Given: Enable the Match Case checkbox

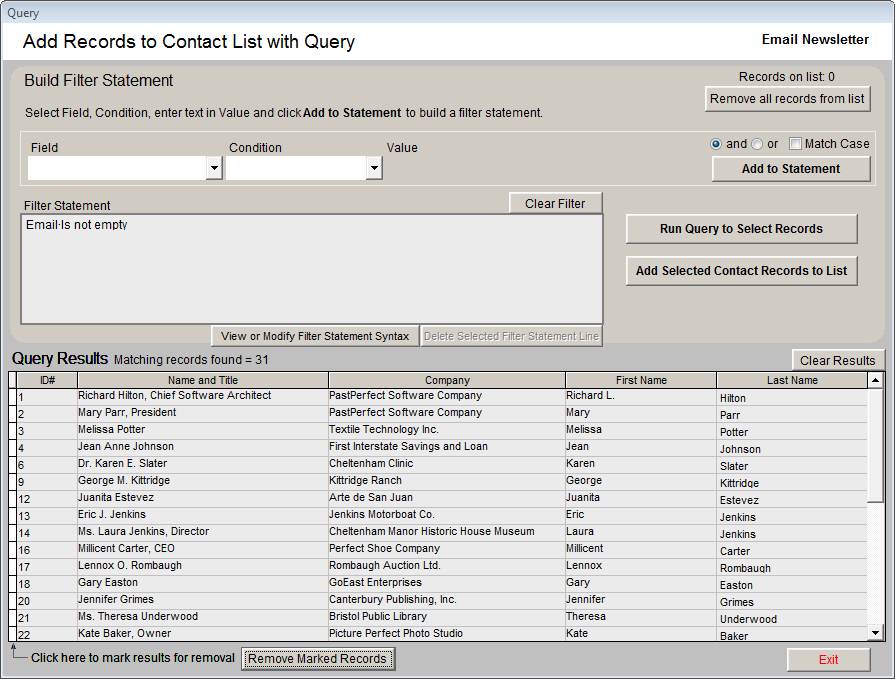Looking at the screenshot, I should [x=794, y=143].
